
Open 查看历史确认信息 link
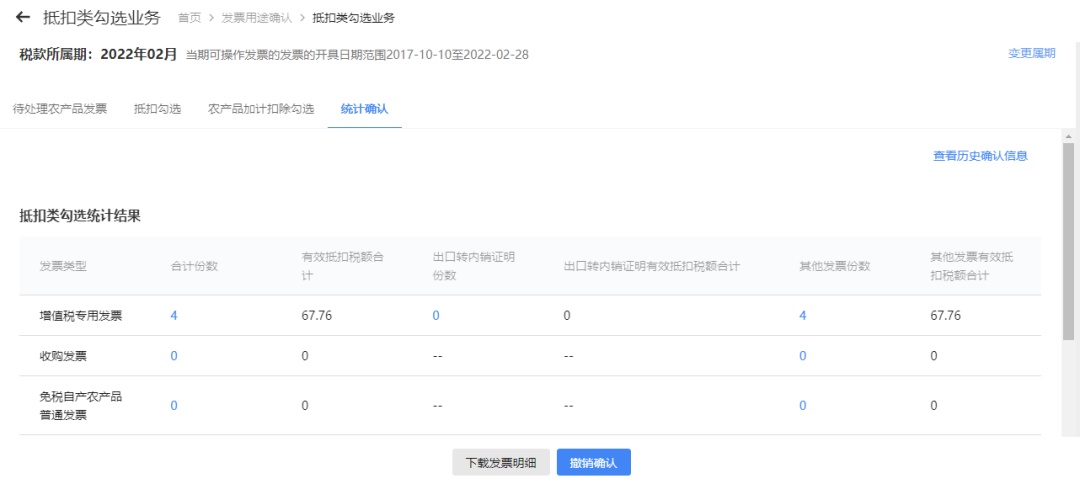[x=980, y=156]
